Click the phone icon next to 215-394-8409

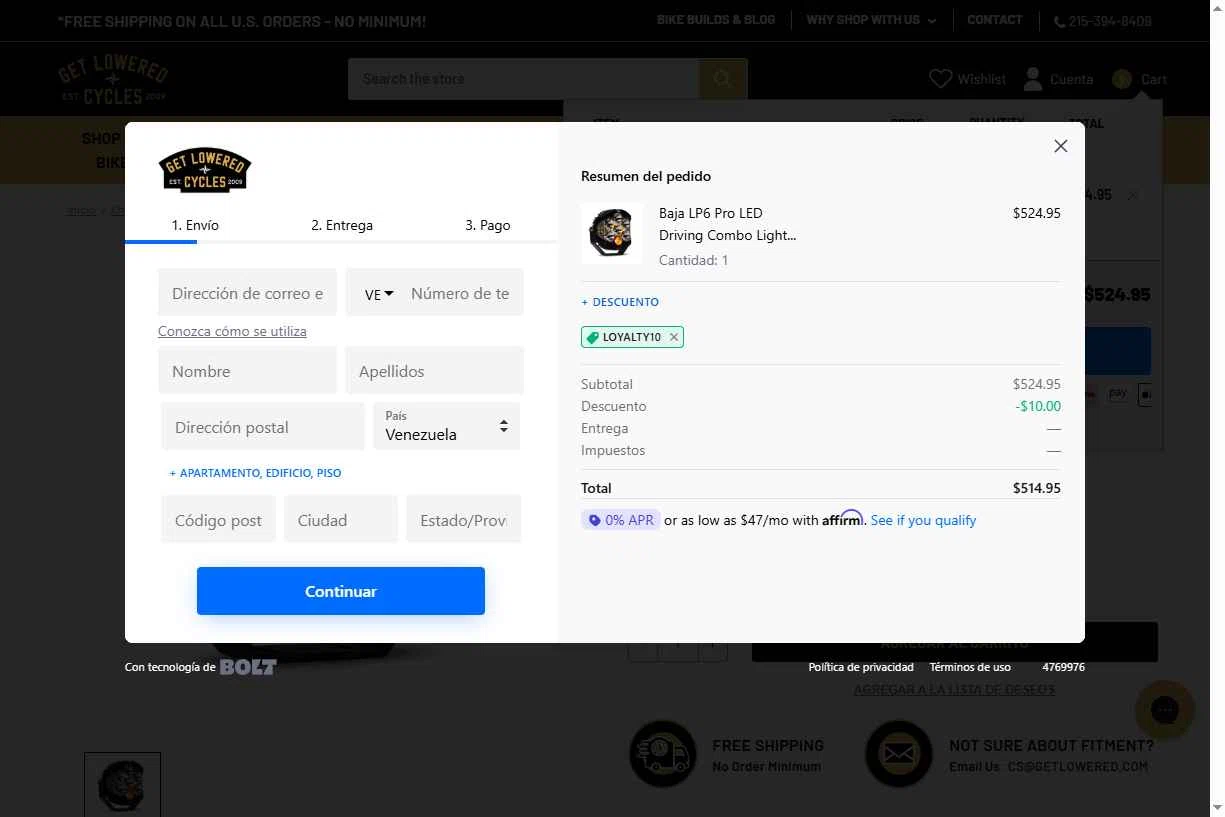click(1059, 21)
